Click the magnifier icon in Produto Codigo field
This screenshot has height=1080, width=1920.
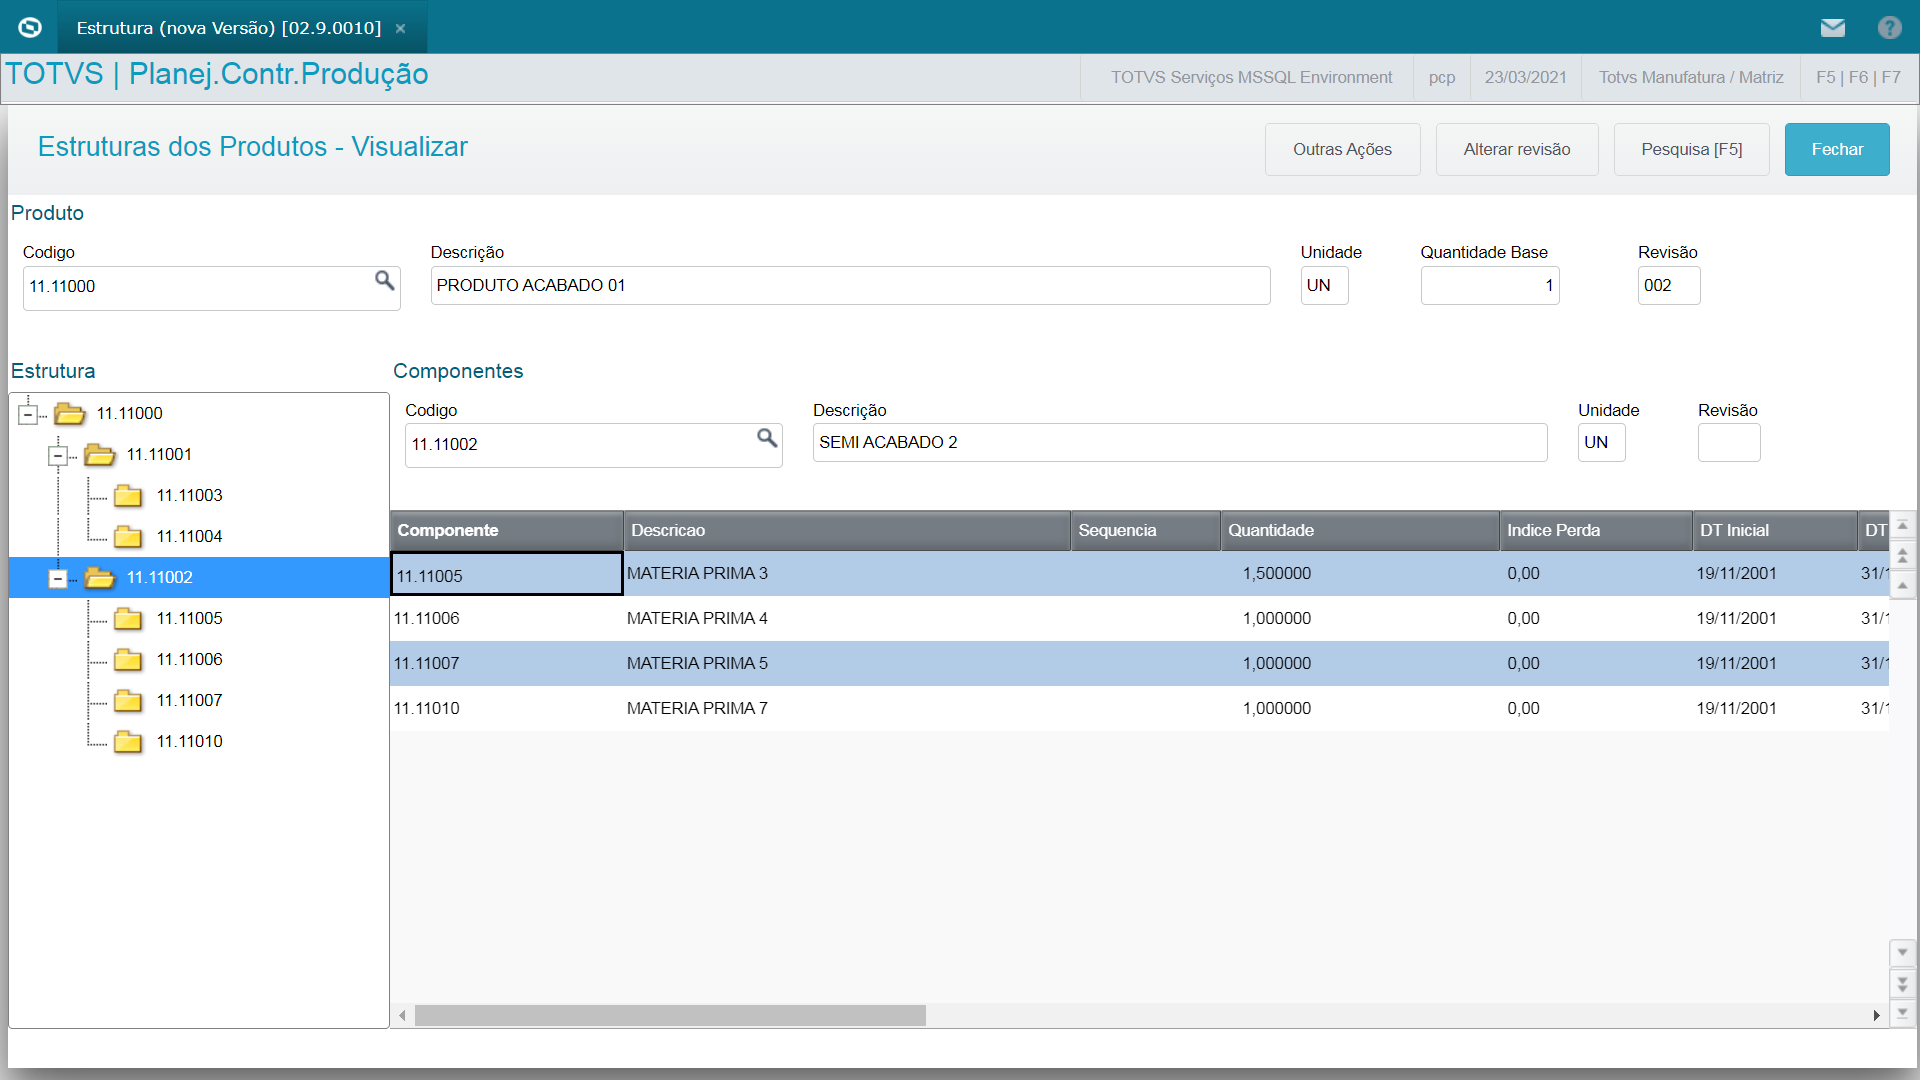(384, 281)
